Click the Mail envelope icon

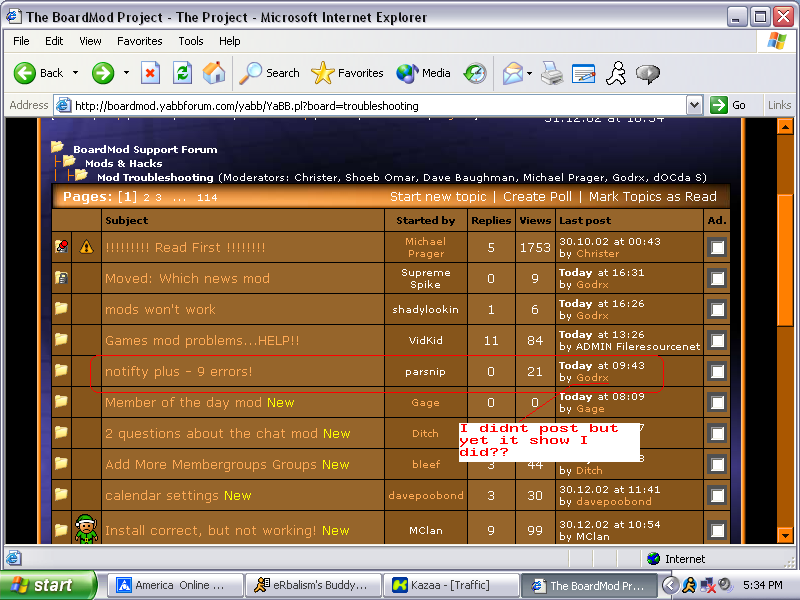pyautogui.click(x=513, y=73)
